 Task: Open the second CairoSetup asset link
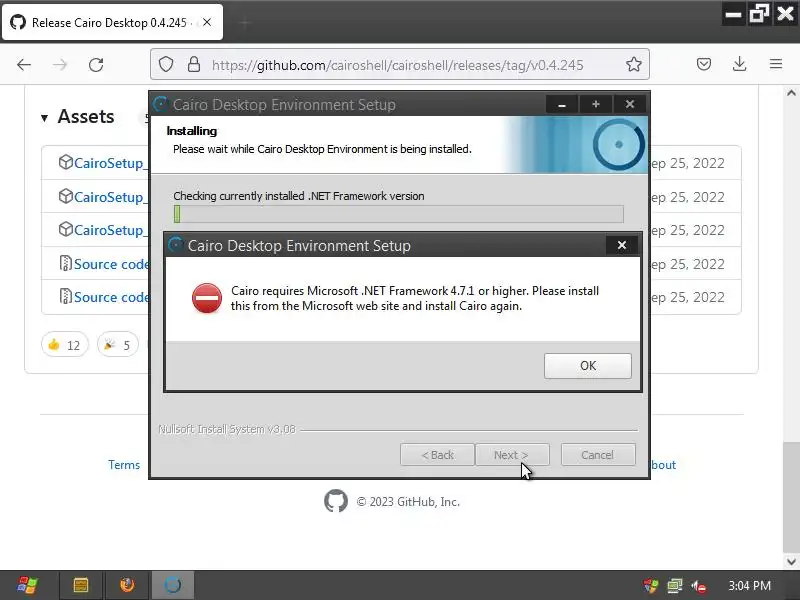pyautogui.click(x=110, y=197)
